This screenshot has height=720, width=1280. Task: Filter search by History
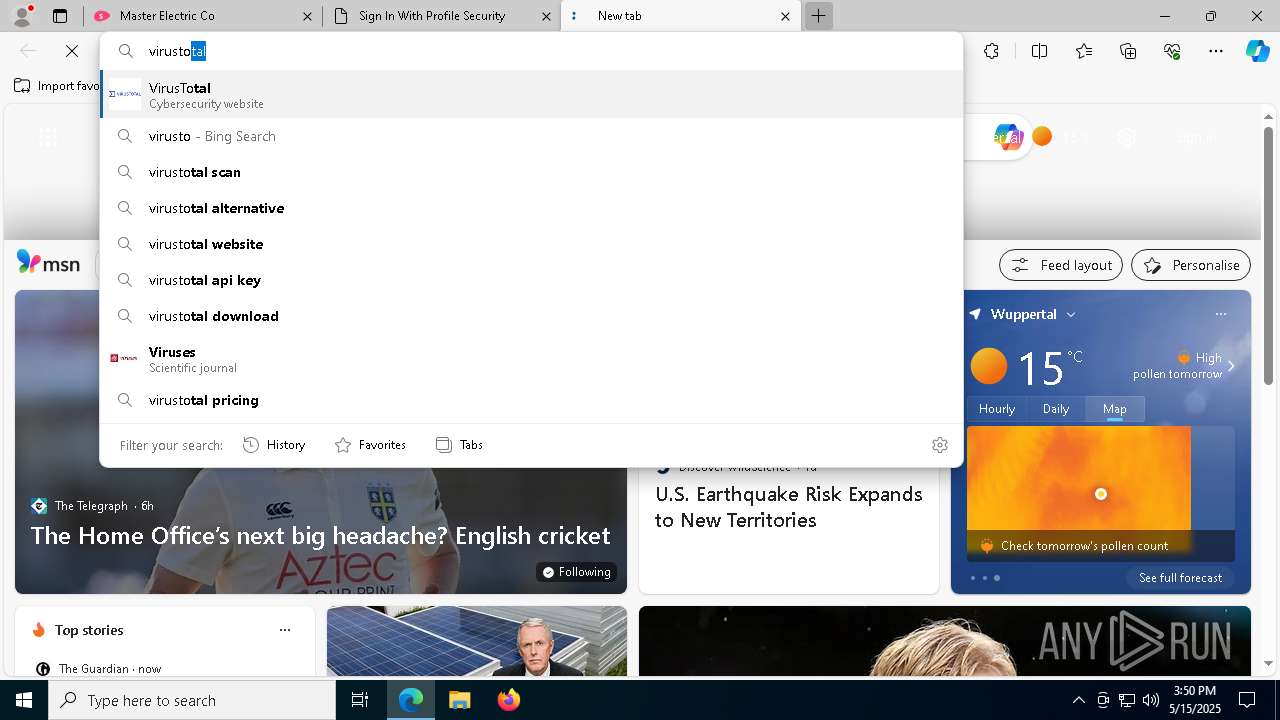pyautogui.click(x=274, y=445)
